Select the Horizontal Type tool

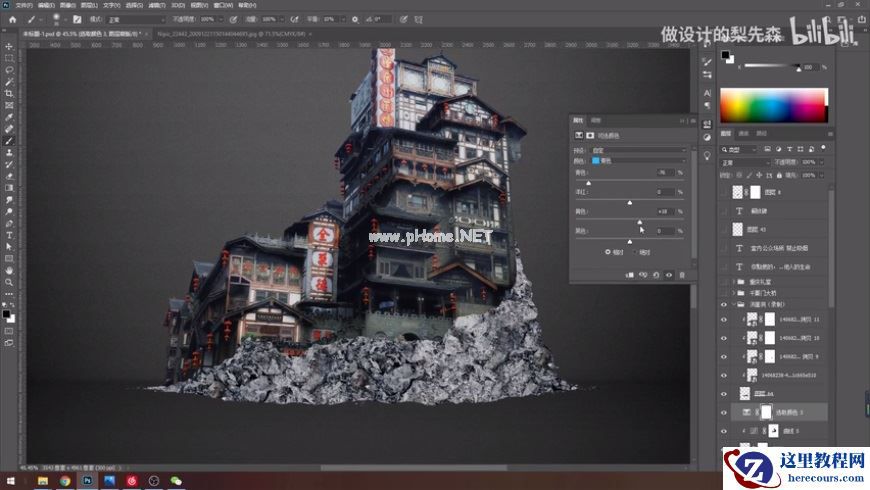click(x=9, y=235)
